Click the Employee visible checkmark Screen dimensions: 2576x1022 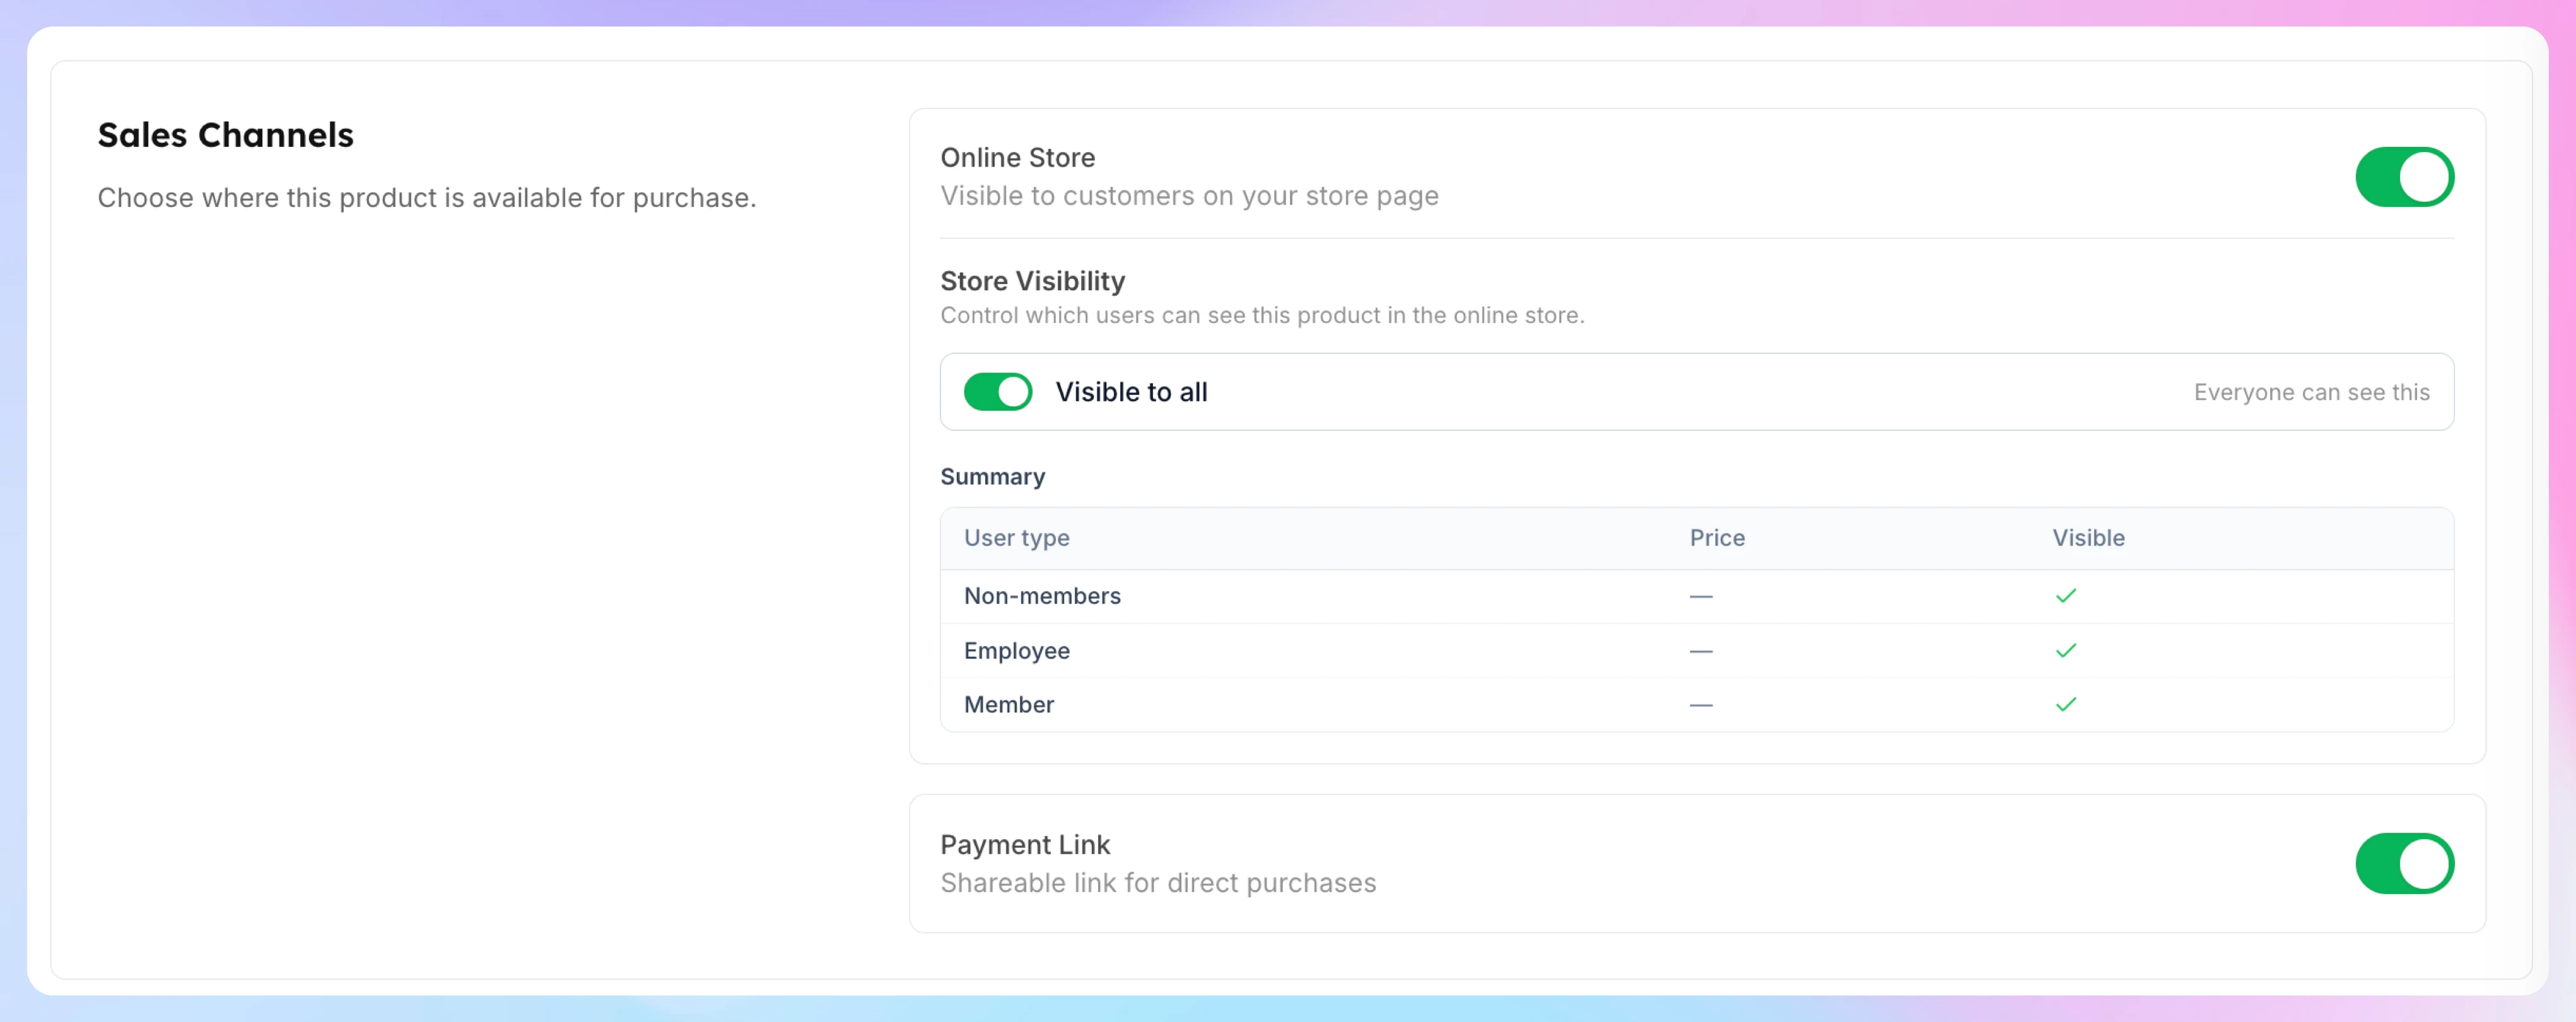2065,651
